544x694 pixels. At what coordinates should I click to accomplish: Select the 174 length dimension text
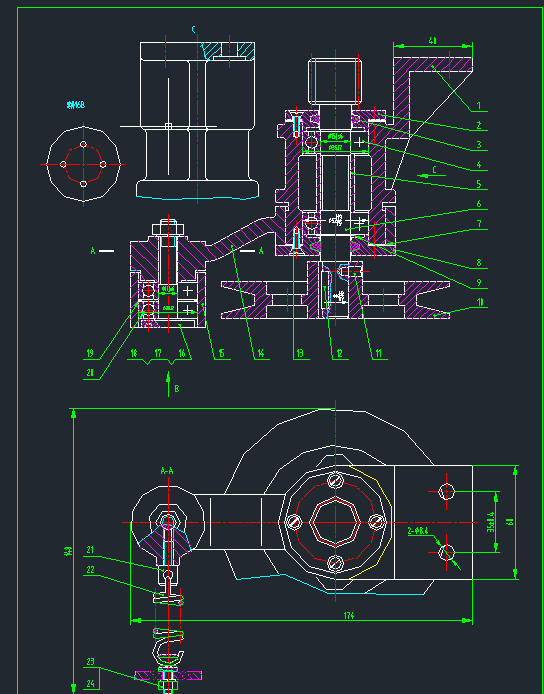pyautogui.click(x=349, y=616)
